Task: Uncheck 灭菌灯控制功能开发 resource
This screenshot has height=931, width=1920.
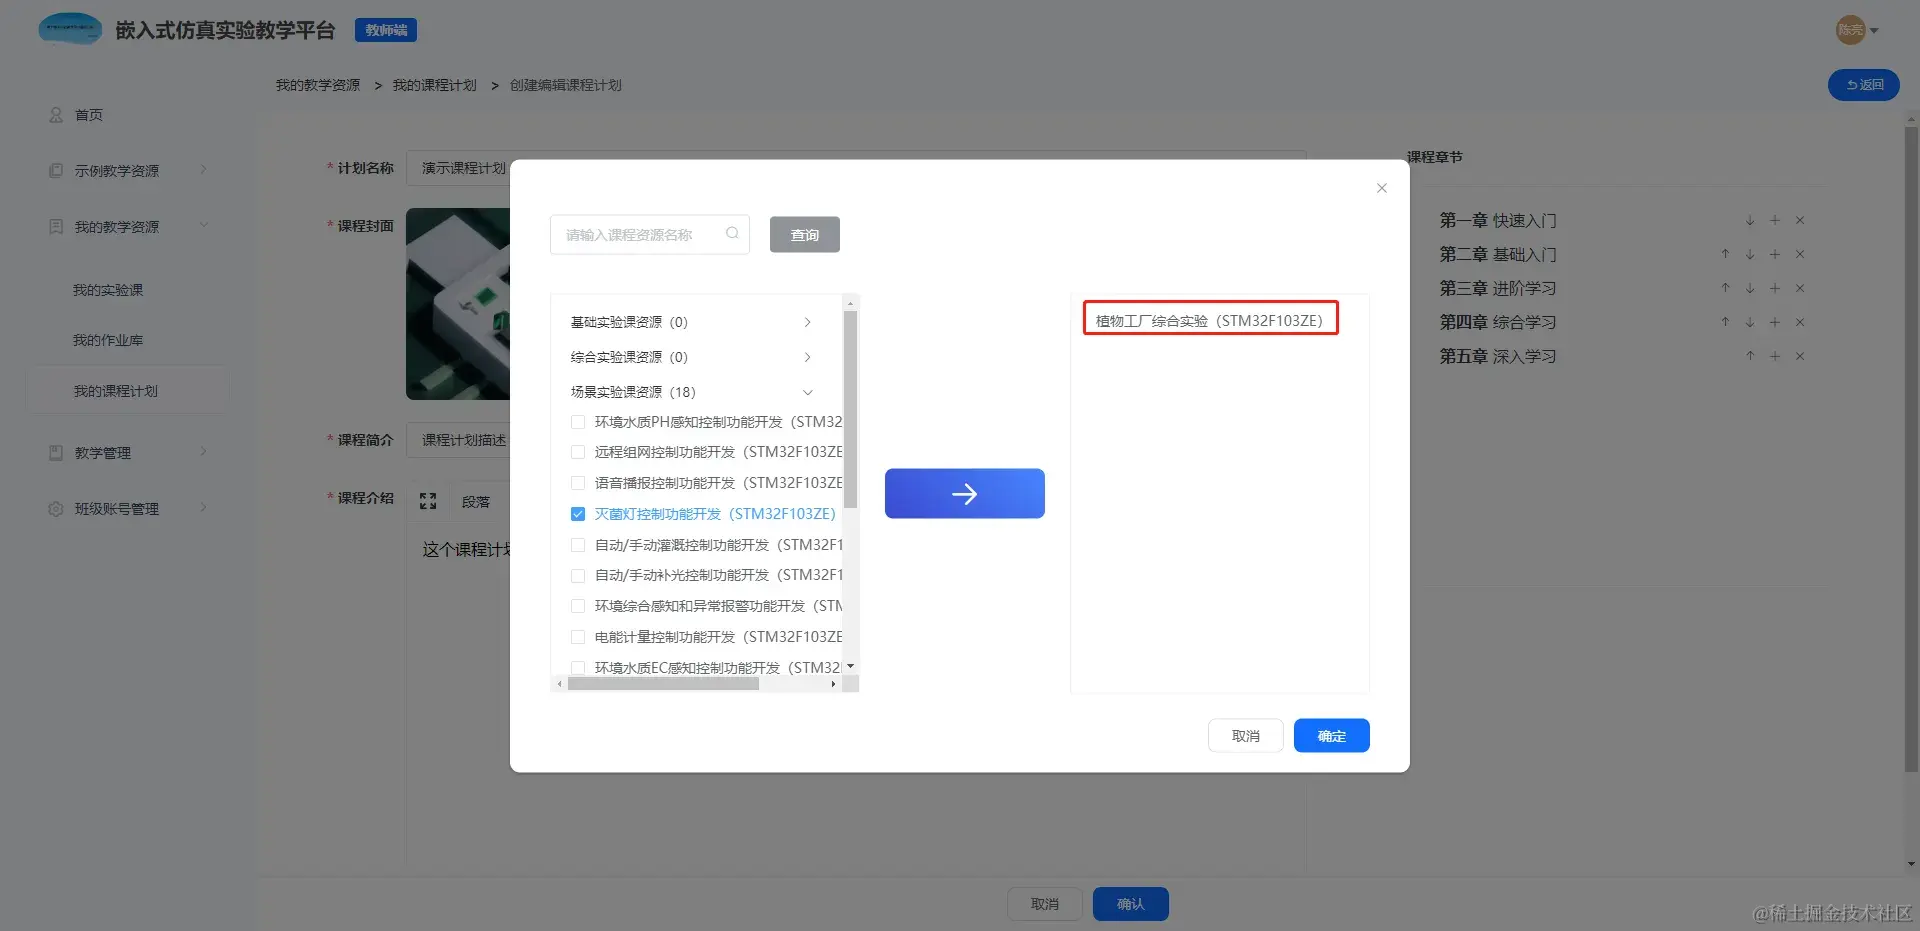Action: coord(578,514)
